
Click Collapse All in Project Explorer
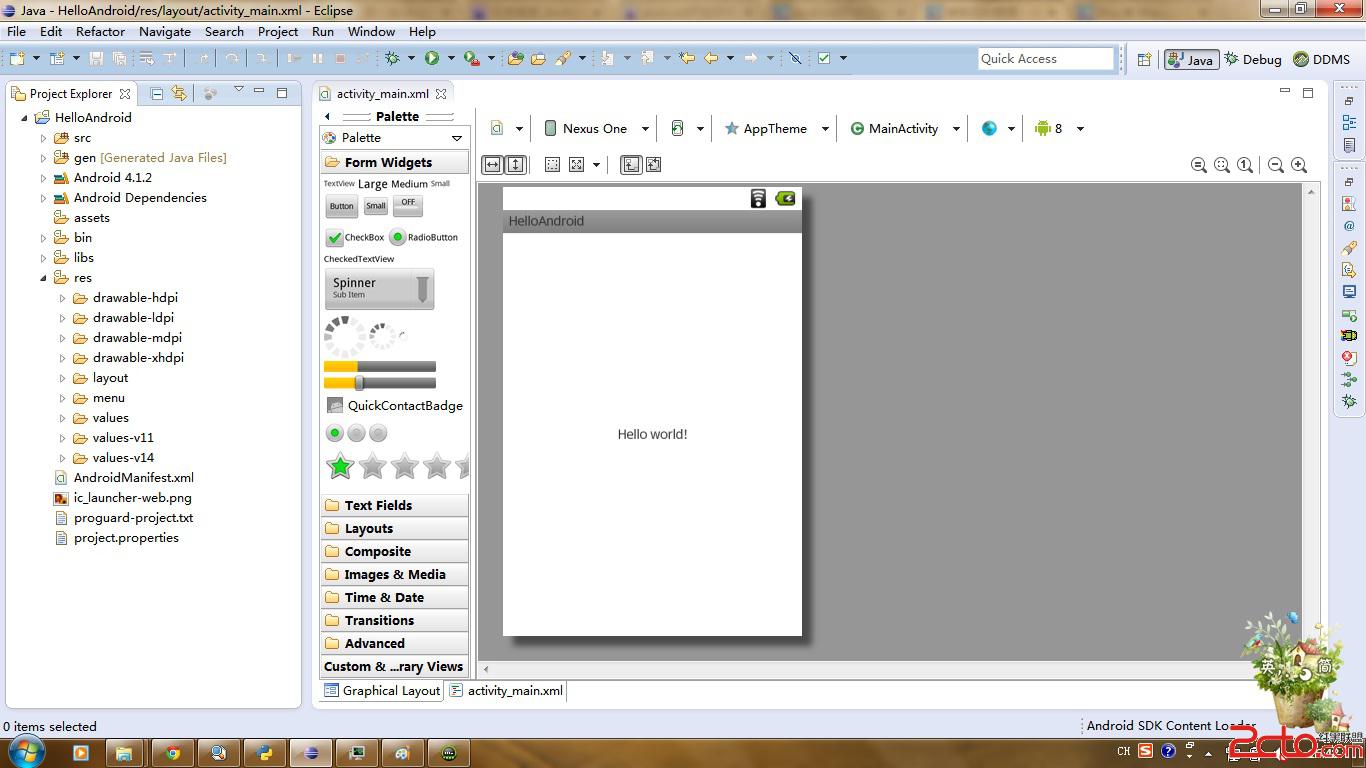[157, 93]
